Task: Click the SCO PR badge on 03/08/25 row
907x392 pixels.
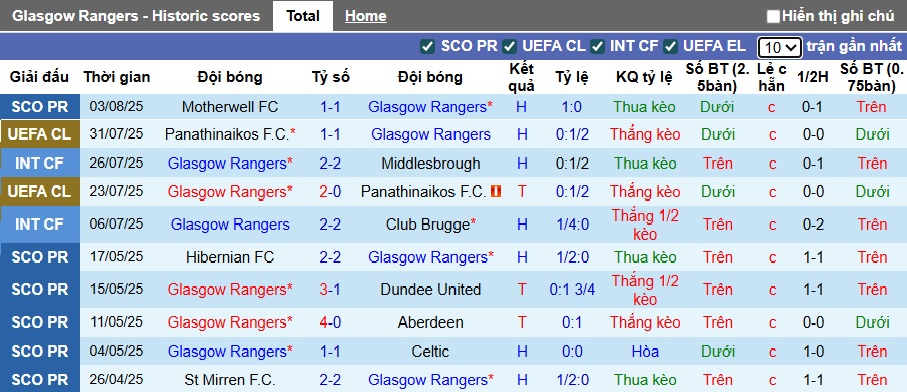Action: [x=40, y=107]
